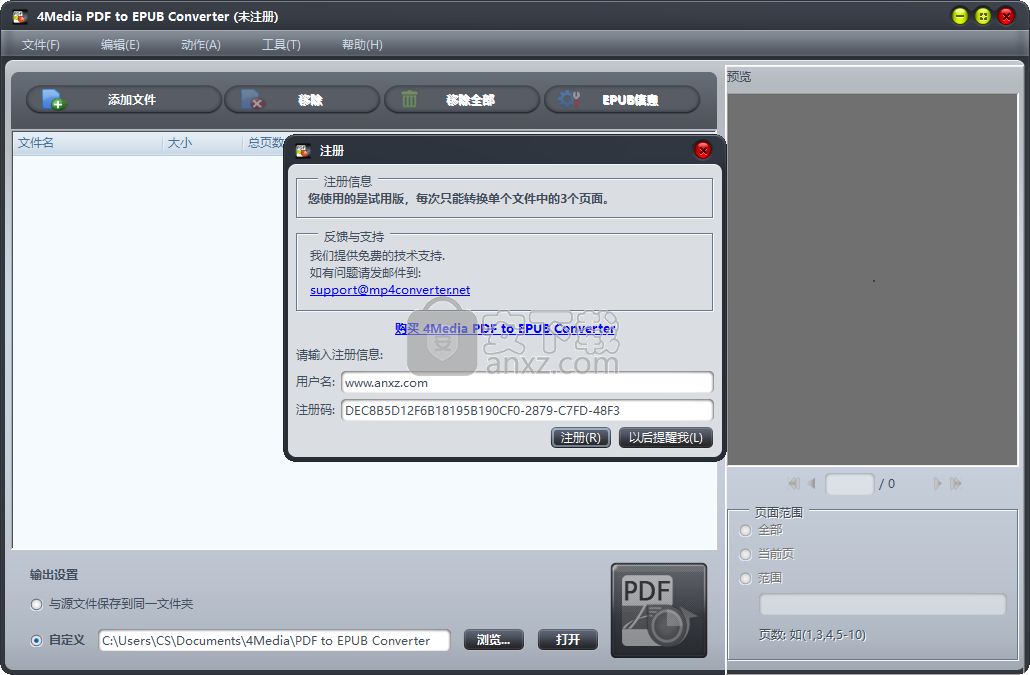Click the Remove All trash button

click(x=462, y=100)
